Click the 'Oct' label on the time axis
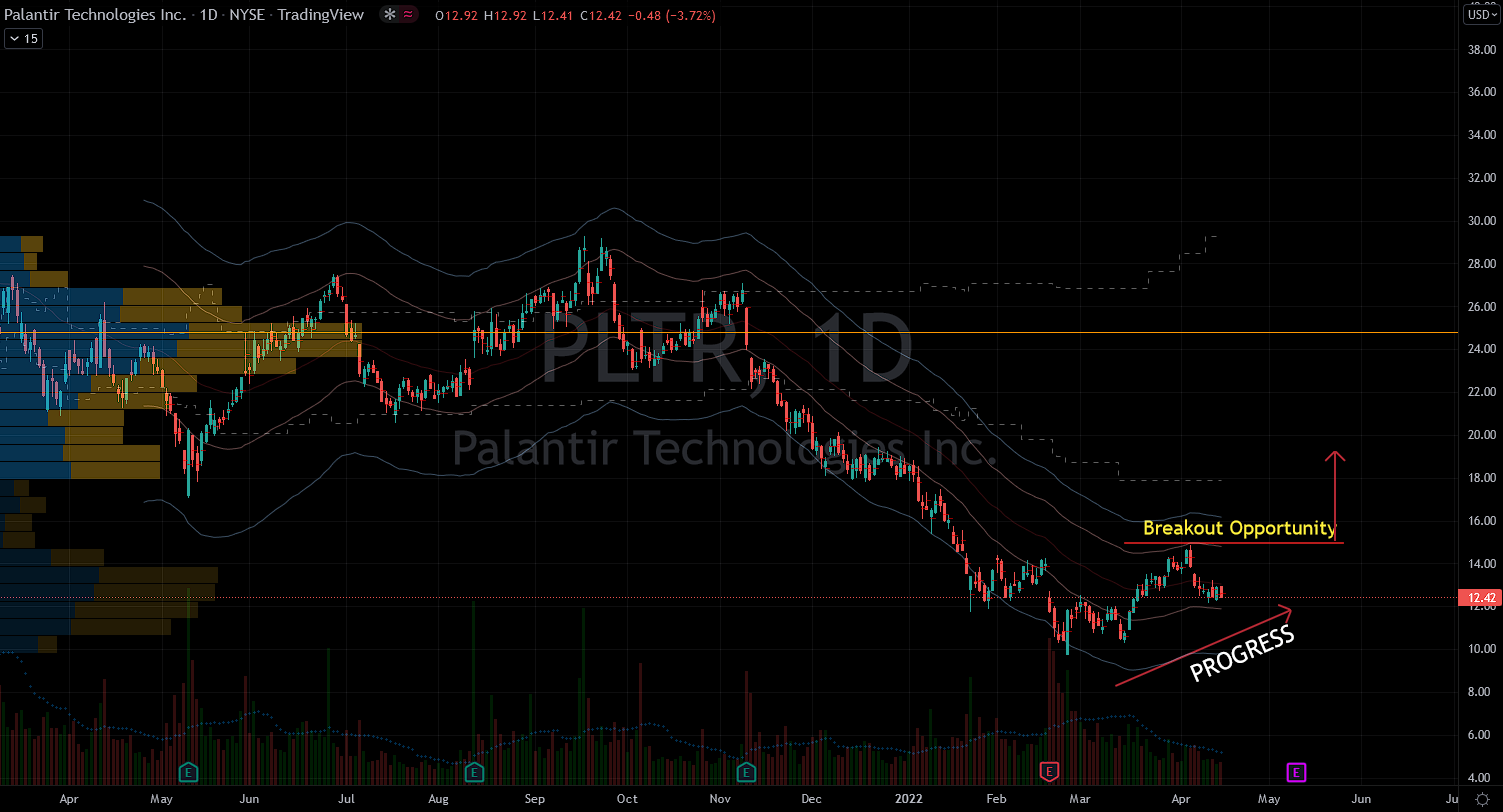Screen dimensions: 1503x812 [627, 799]
